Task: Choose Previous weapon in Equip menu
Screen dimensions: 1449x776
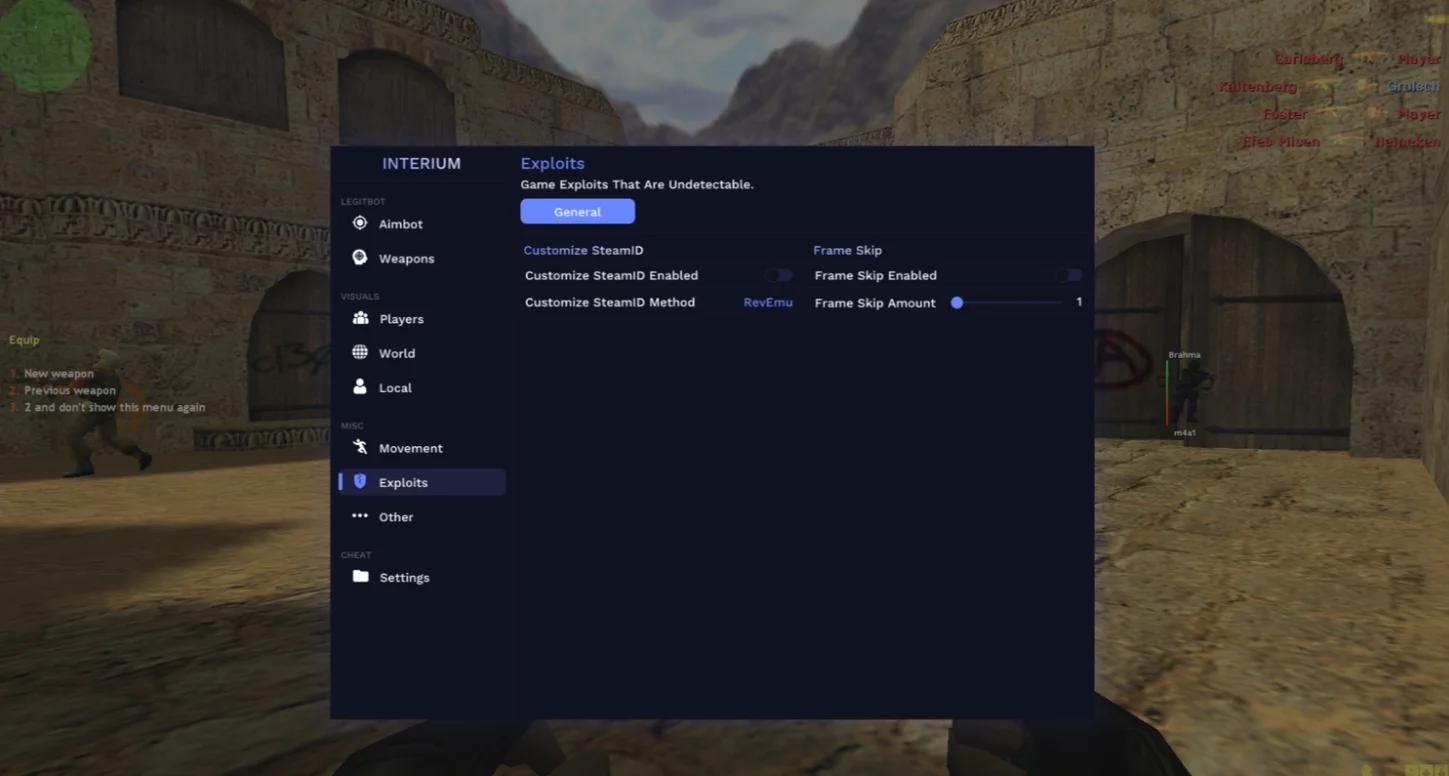Action: tap(70, 391)
